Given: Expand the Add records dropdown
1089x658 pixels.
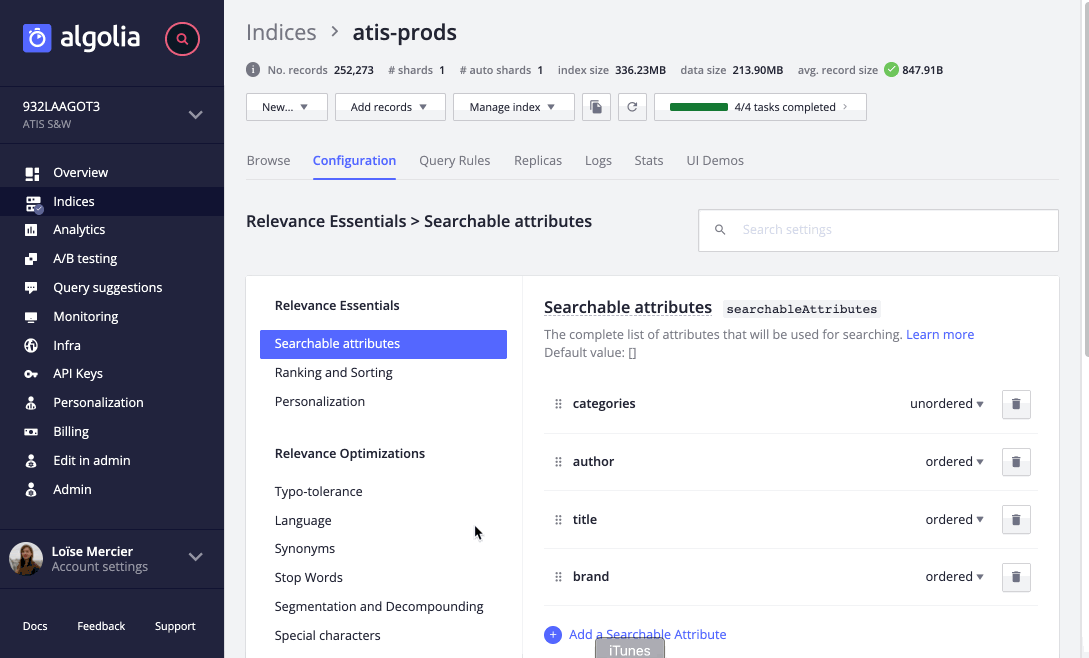Looking at the screenshot, I should click(x=390, y=107).
